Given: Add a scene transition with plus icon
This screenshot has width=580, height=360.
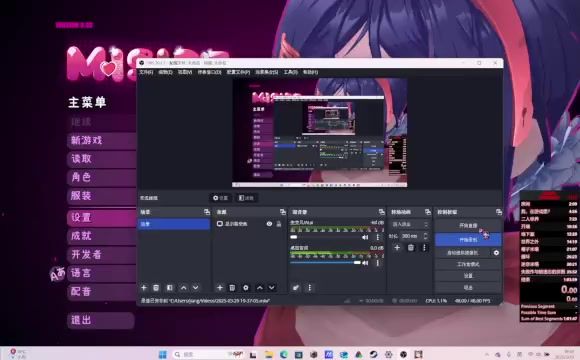Looking at the screenshot, I should coord(397,248).
